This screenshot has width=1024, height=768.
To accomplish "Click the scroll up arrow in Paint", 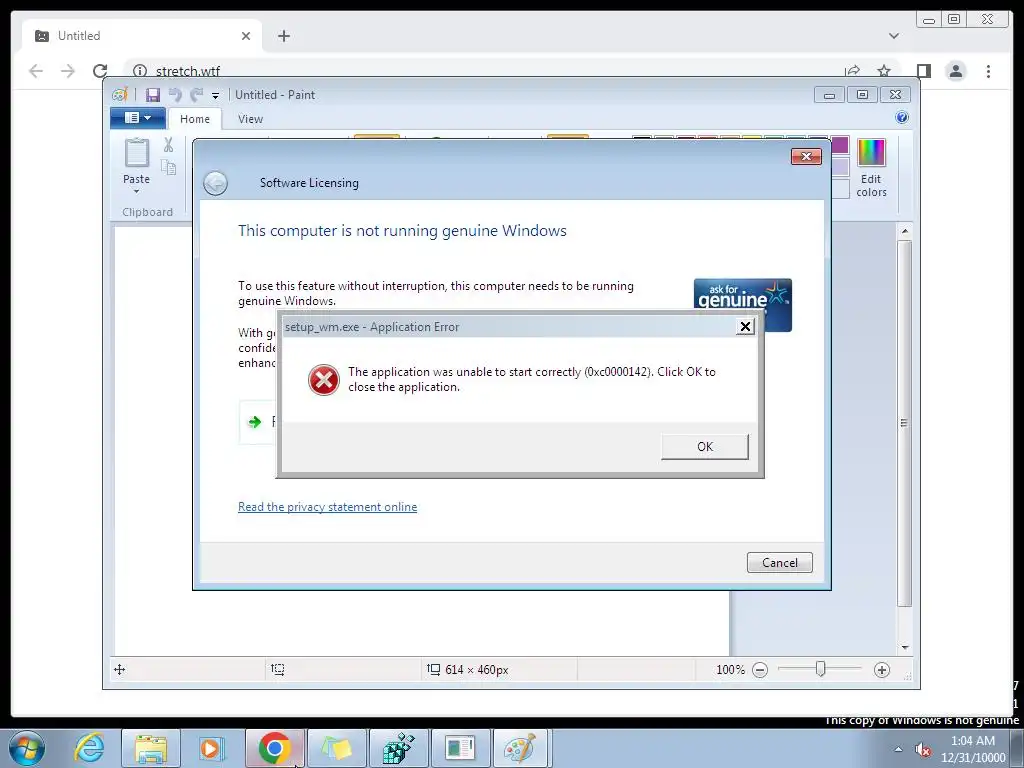I will click(x=905, y=231).
